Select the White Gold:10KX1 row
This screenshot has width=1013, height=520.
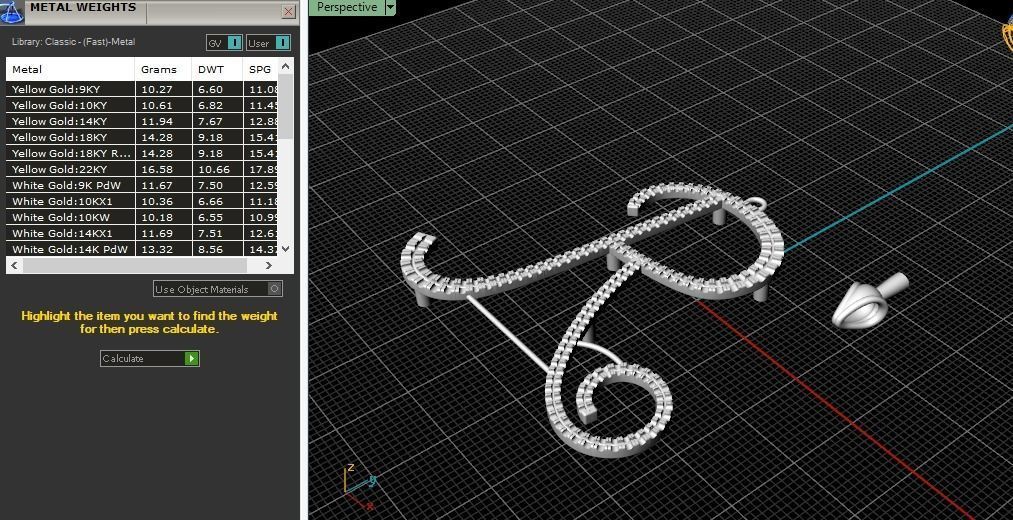[143, 202]
